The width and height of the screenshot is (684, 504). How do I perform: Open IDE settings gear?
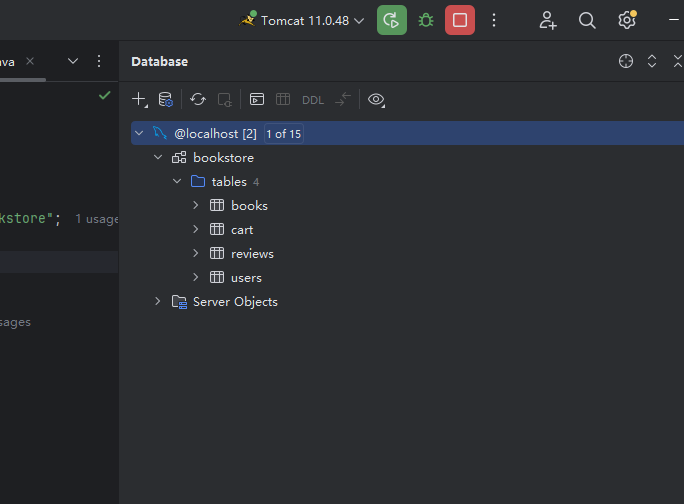click(627, 20)
